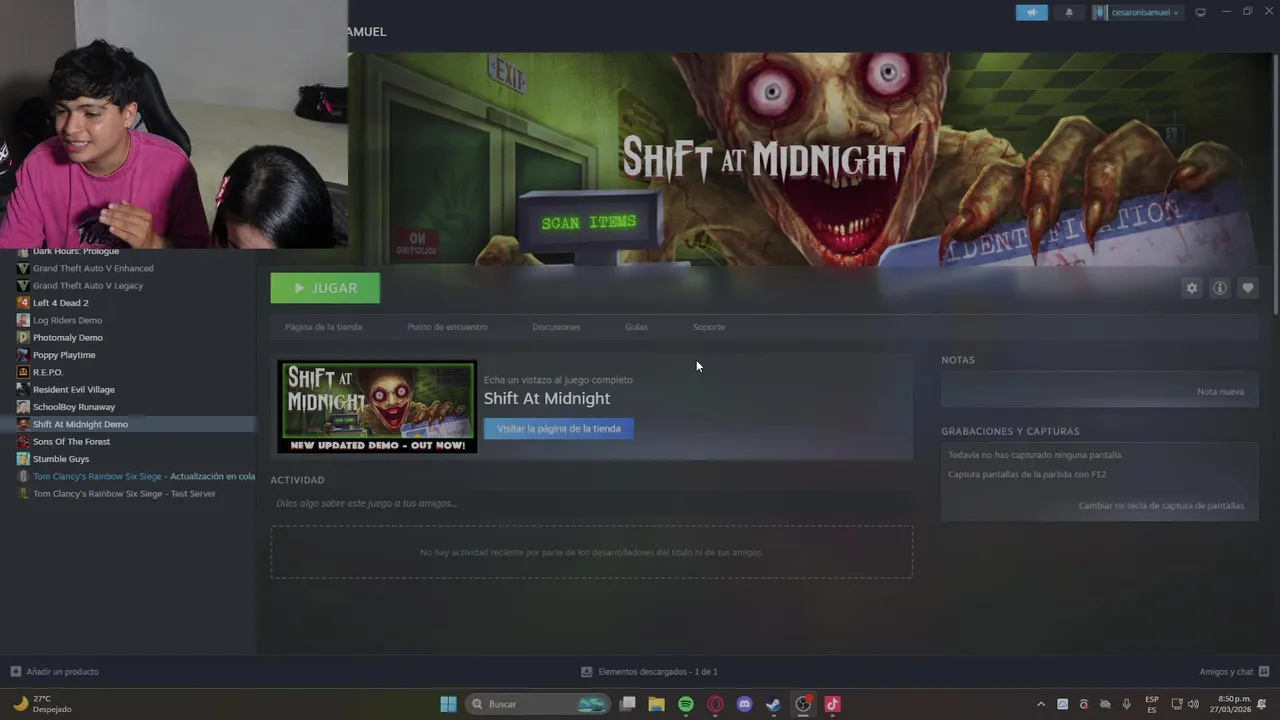The width and height of the screenshot is (1280, 720).
Task: Select Poppy Playtime in library
Action: tap(64, 355)
